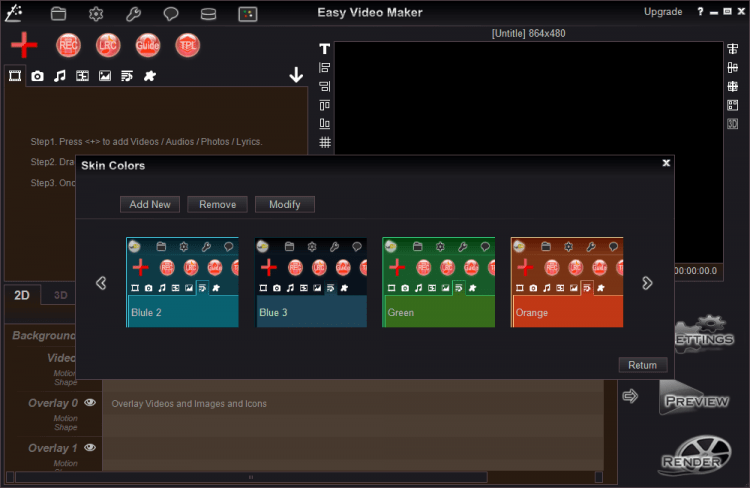Screen dimensions: 750x488
Task: Open the LRC lyrics tool
Action: click(x=108, y=45)
